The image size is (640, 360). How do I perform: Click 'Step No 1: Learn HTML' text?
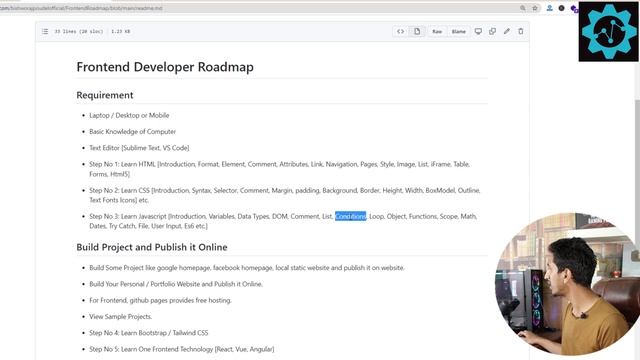click(122, 164)
